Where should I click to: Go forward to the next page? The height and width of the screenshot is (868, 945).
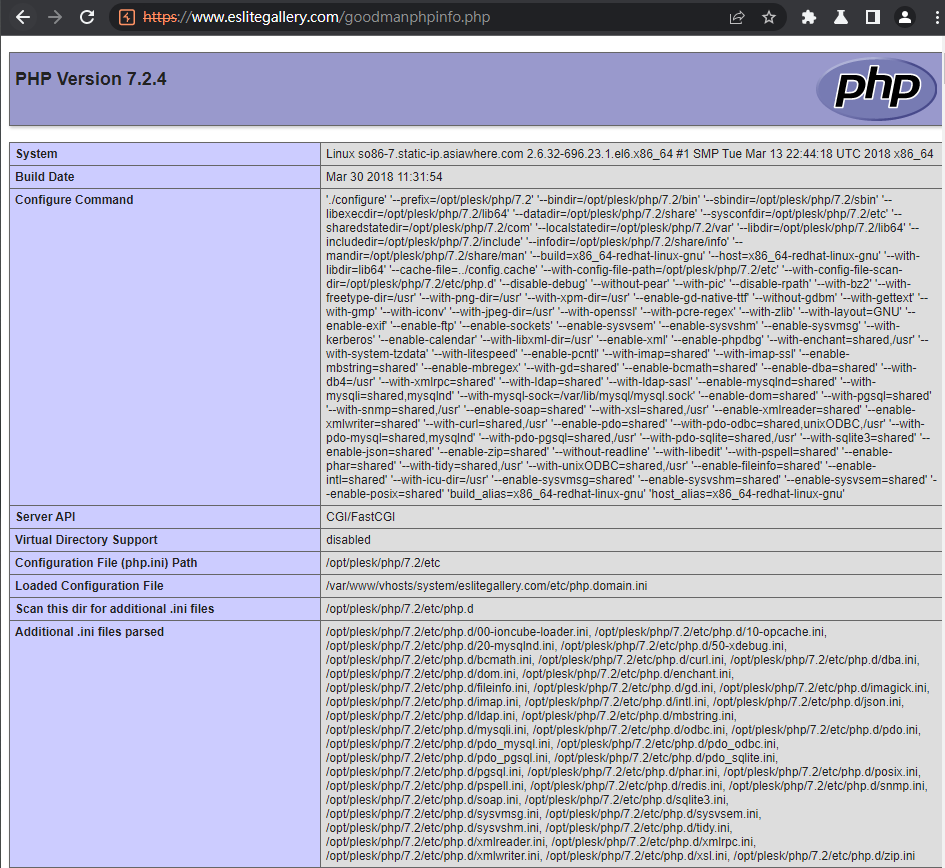pyautogui.click(x=55, y=17)
